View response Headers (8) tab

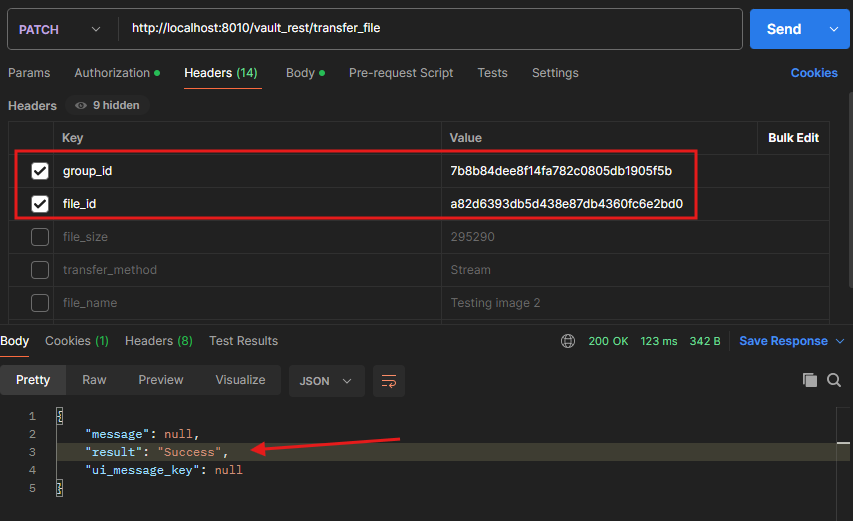pos(159,341)
